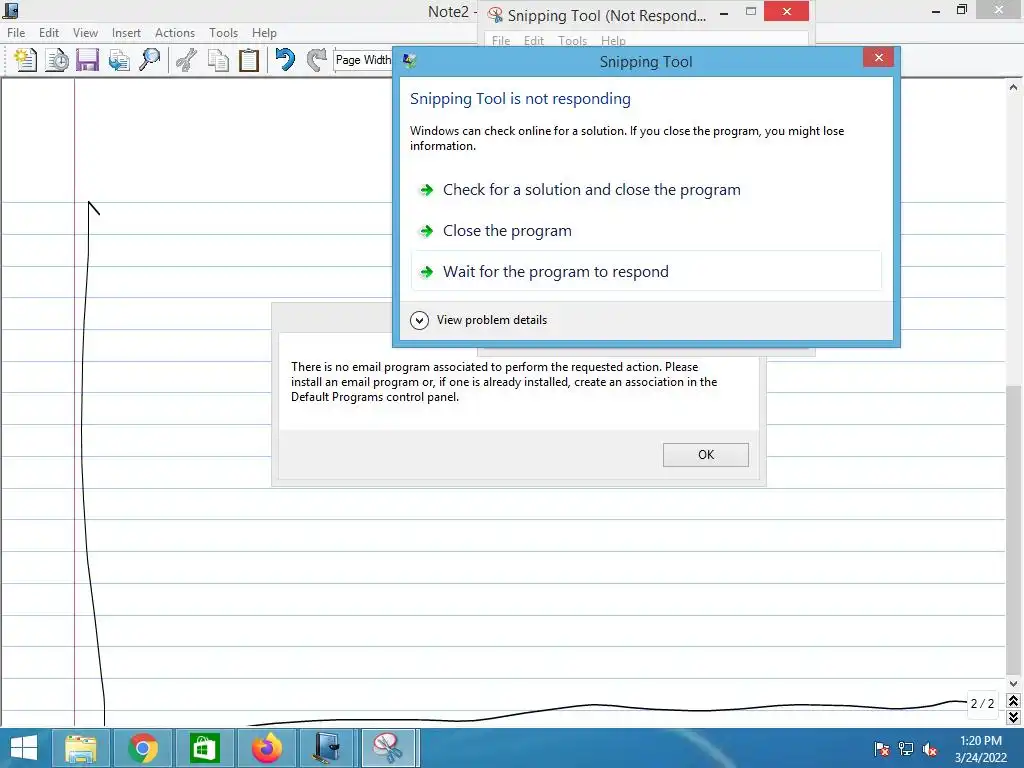Click the network tray icon
This screenshot has width=1024, height=768.
[x=906, y=749]
